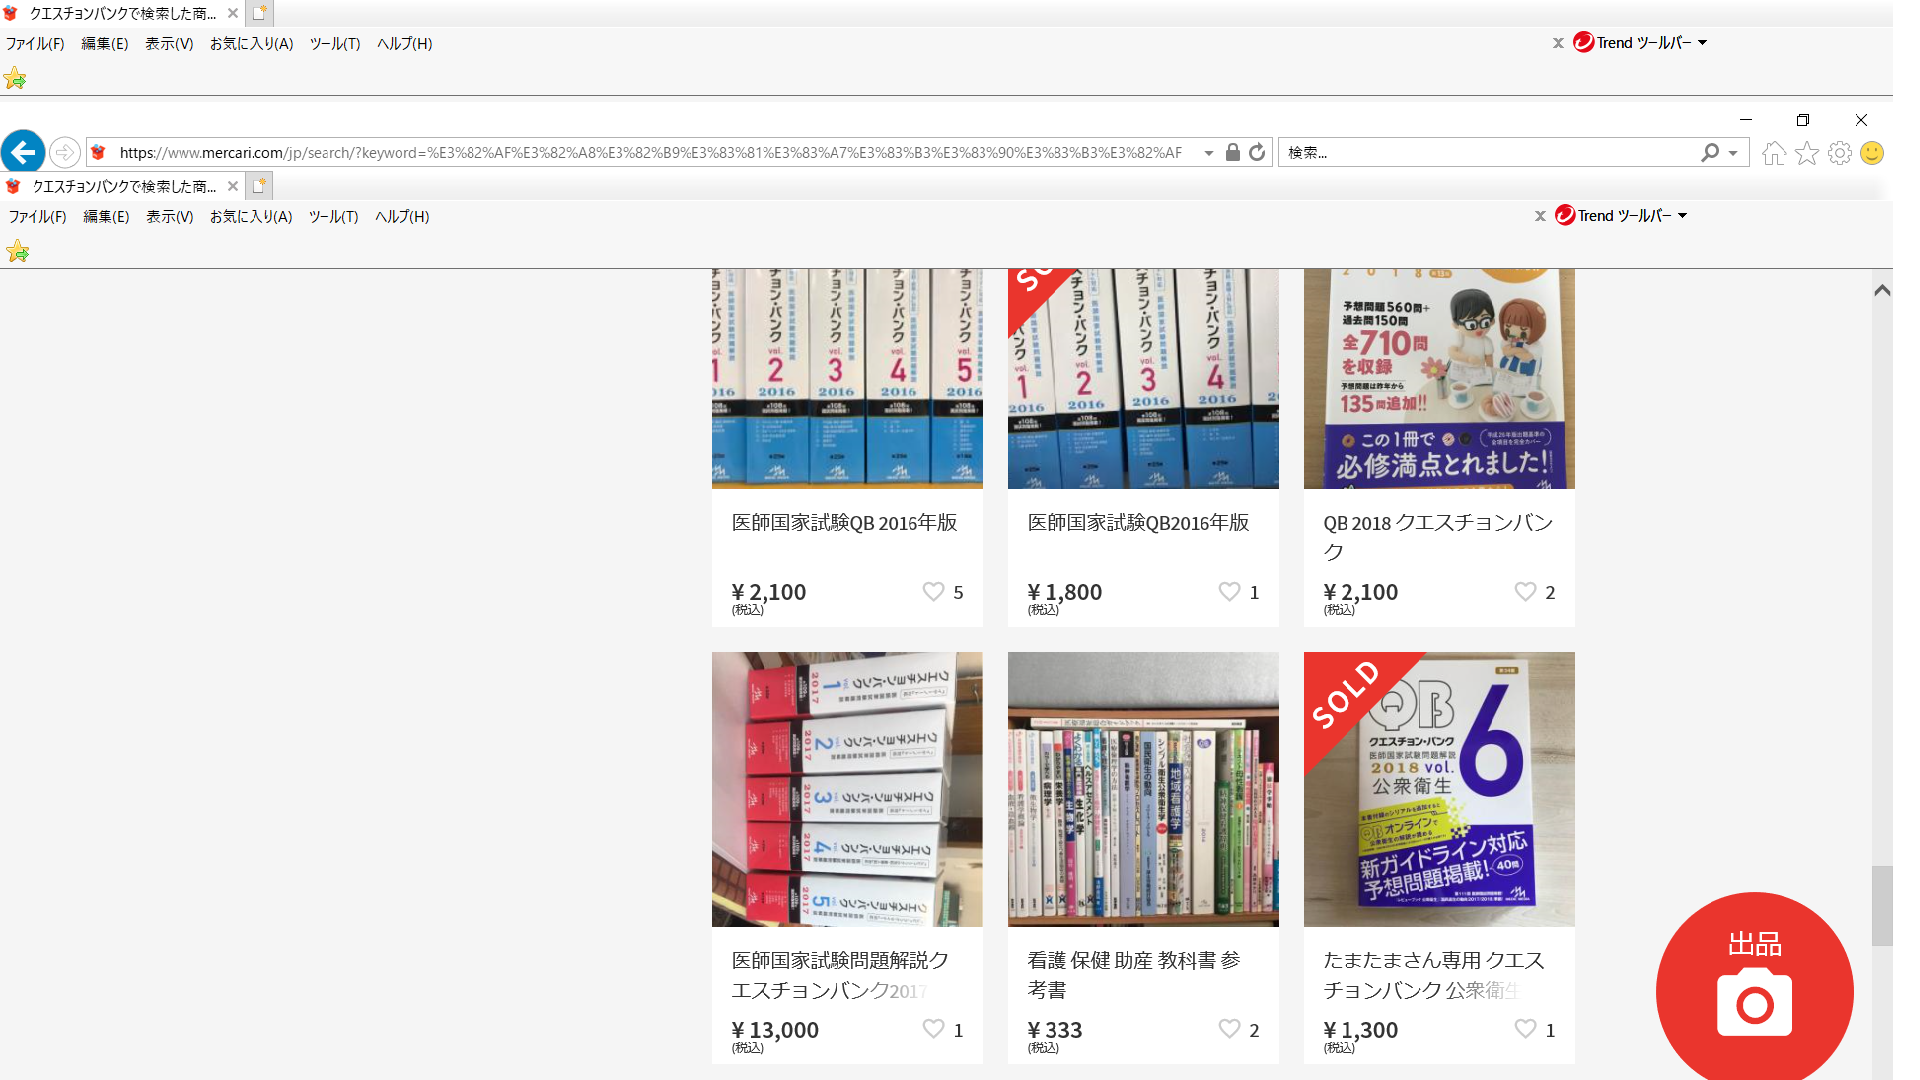This screenshot has height=1080, width=1920.
Task: Click the vertical scrollbar thumb
Action: [x=1882, y=905]
